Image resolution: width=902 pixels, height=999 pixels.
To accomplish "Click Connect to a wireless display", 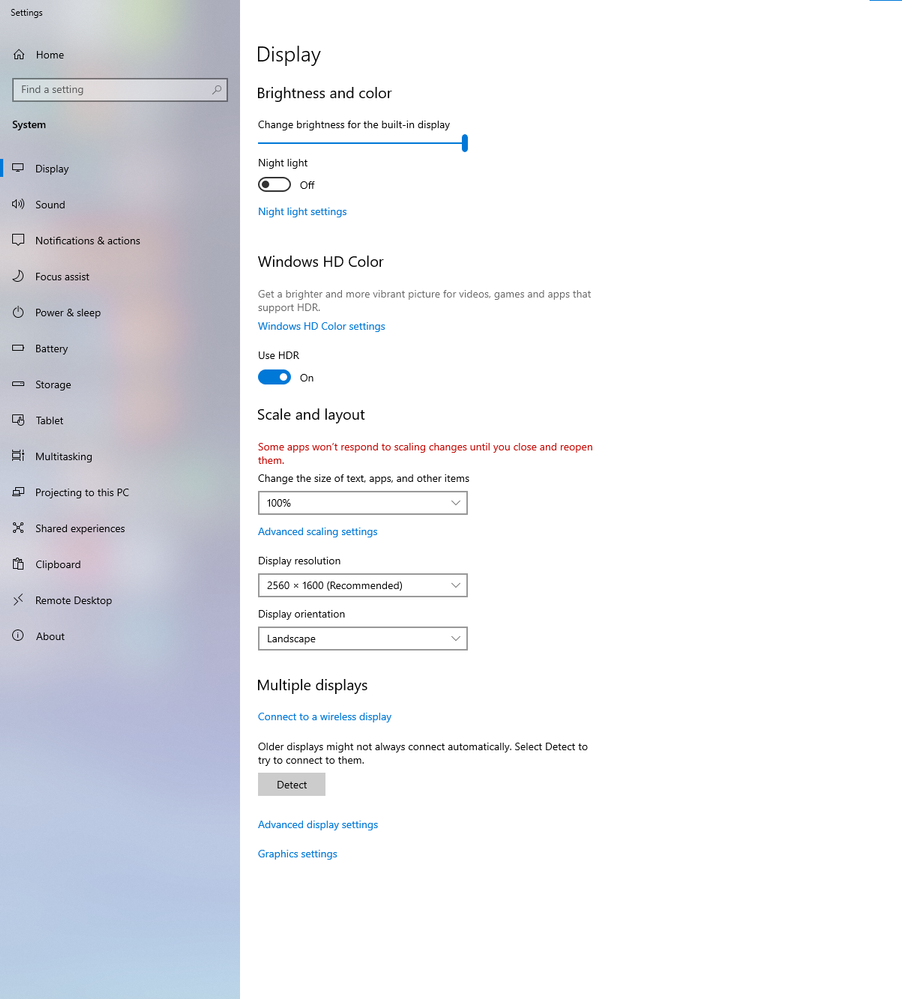I will [x=324, y=717].
